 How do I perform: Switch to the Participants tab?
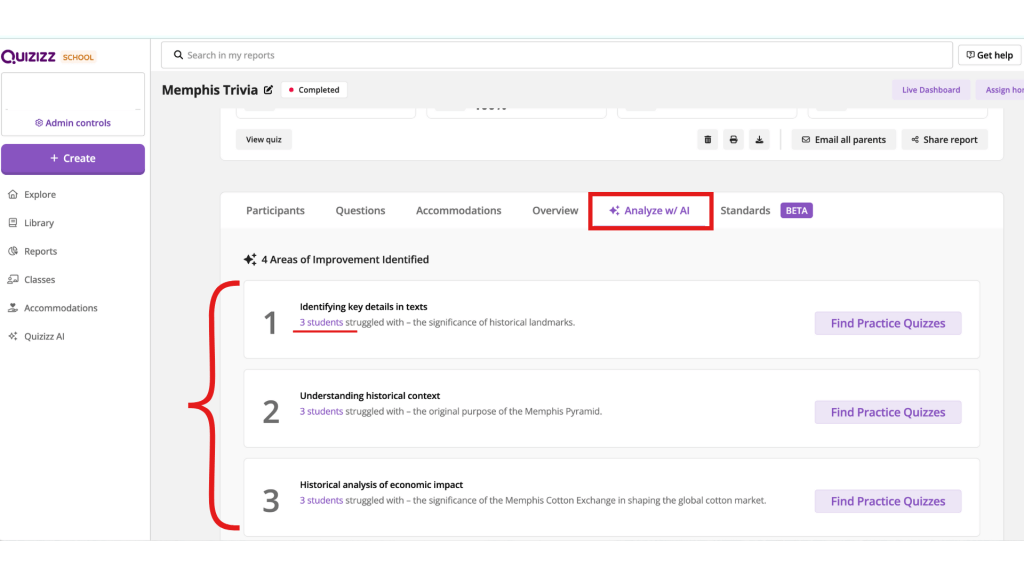click(x=275, y=211)
